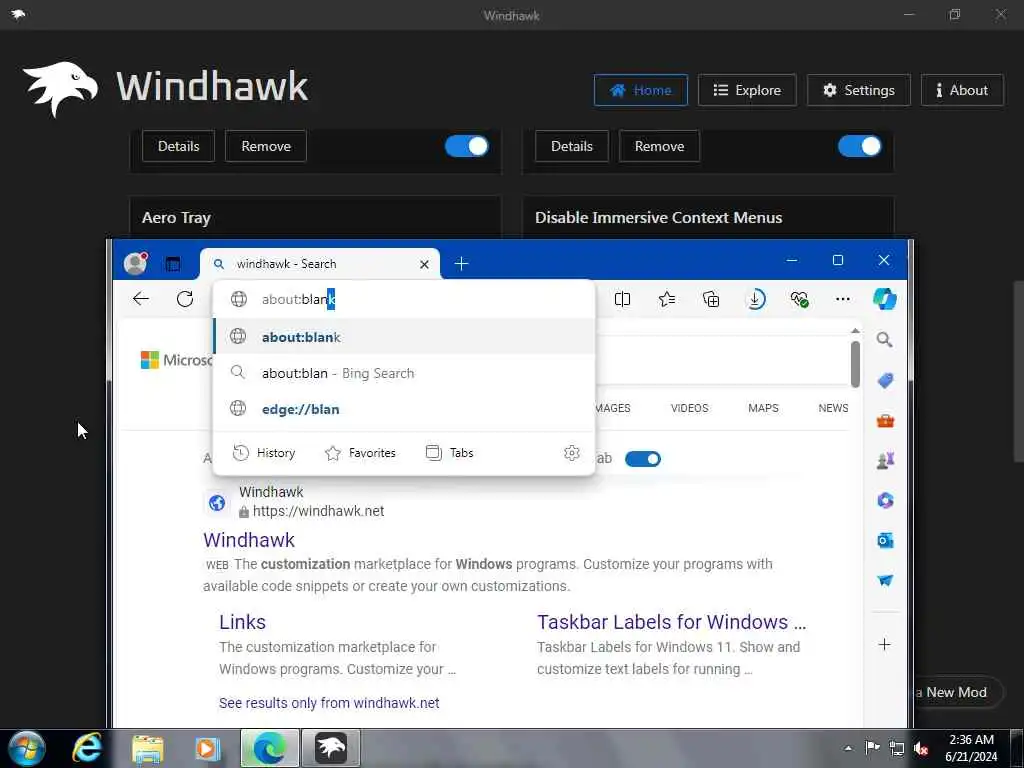The image size is (1024, 768).
Task: Open the Edge sidebar paper plane Drop icon
Action: [885, 581]
